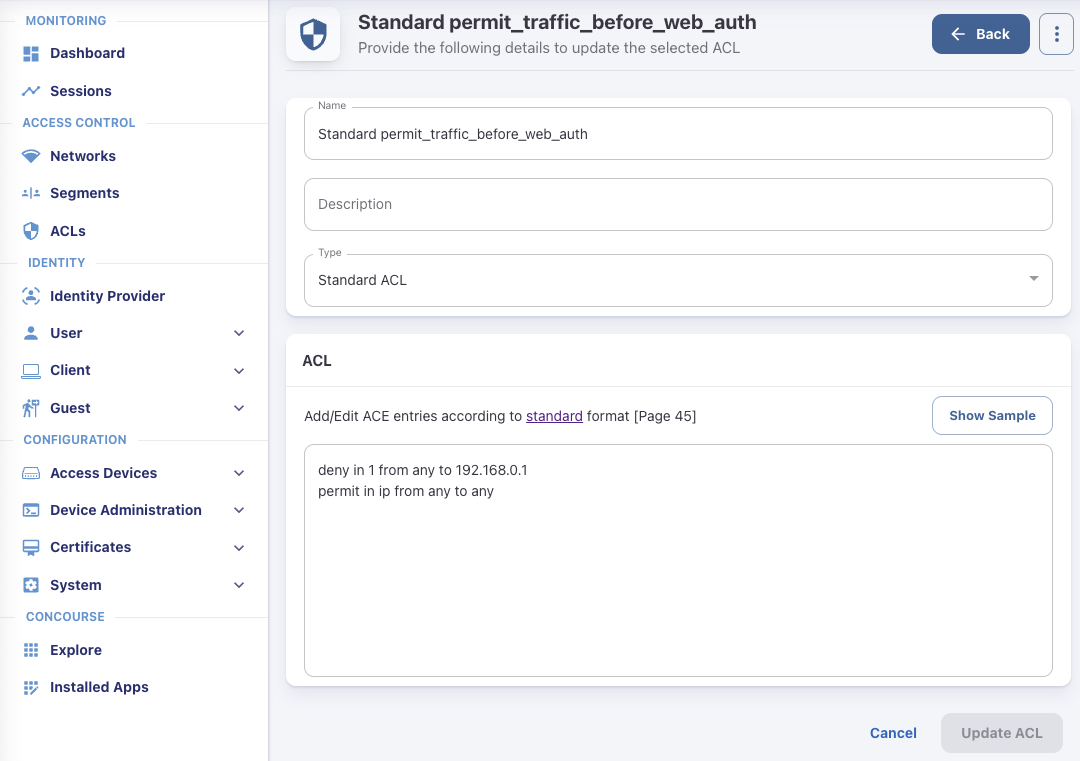1080x761 pixels.
Task: Expand the Device Administration chevron
Action: (x=239, y=510)
